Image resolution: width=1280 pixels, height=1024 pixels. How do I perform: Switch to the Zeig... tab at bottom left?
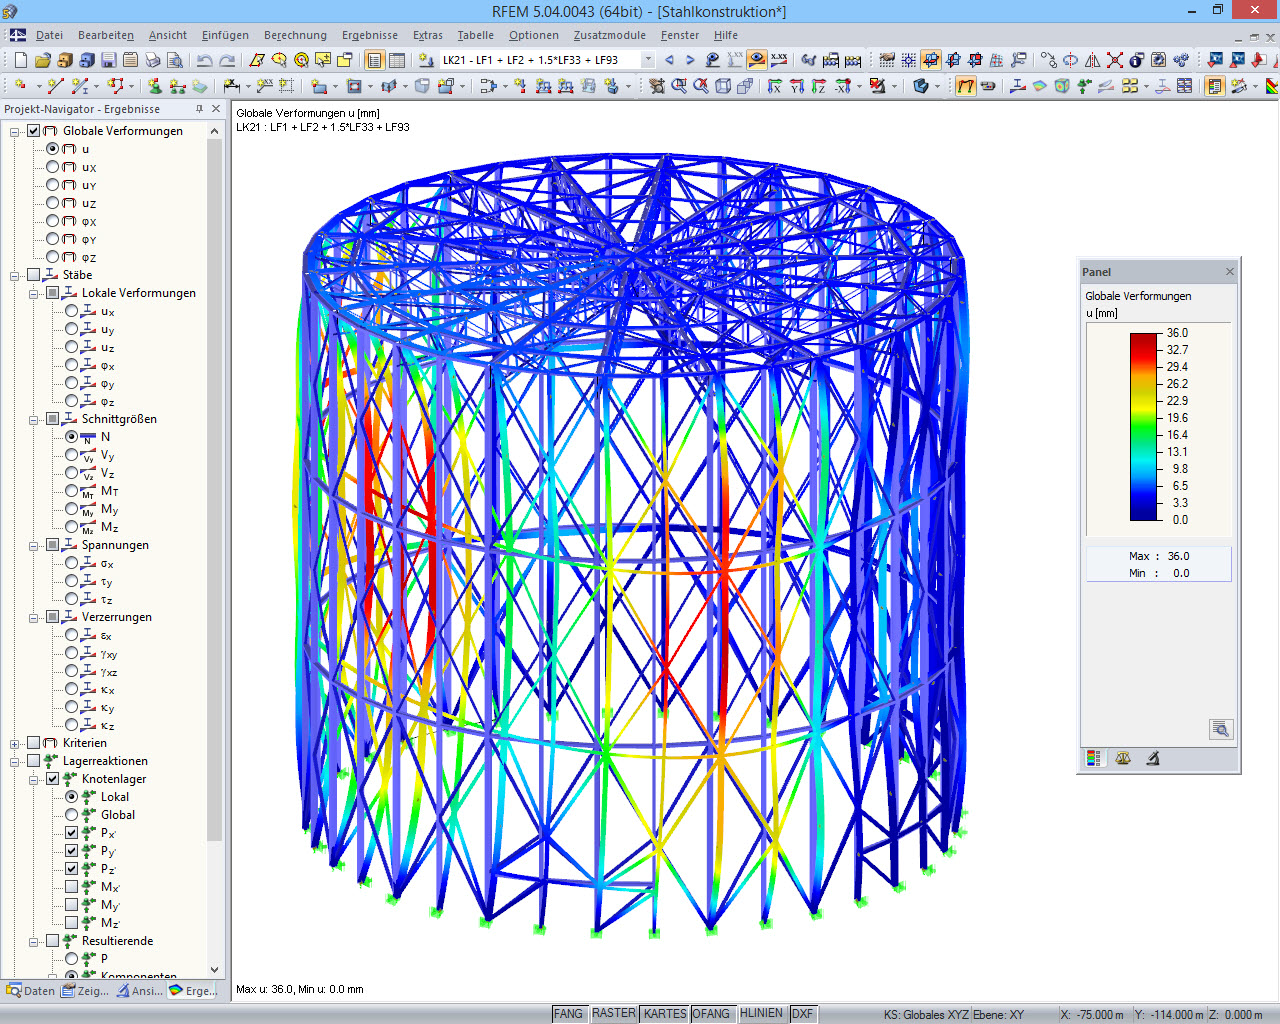coord(85,990)
